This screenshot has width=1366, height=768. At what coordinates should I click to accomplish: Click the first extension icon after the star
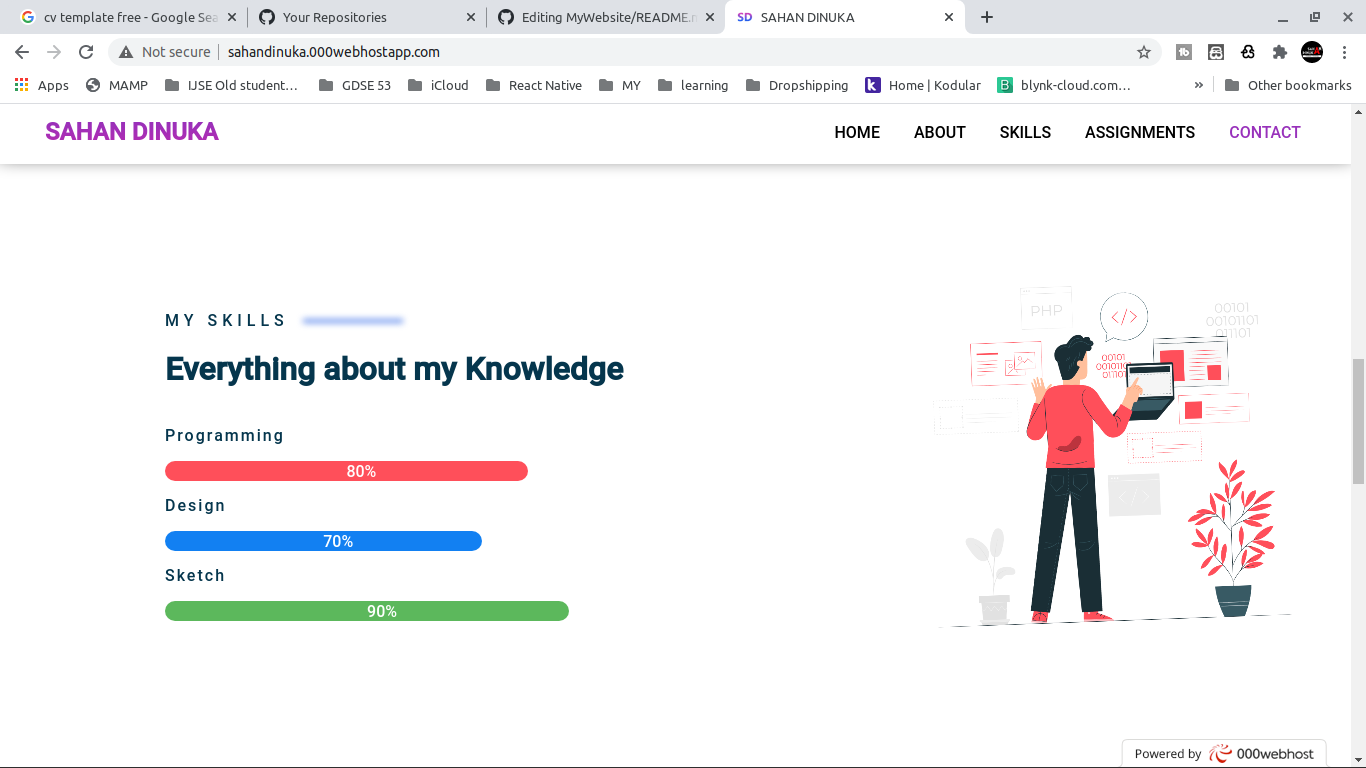coord(1184,52)
